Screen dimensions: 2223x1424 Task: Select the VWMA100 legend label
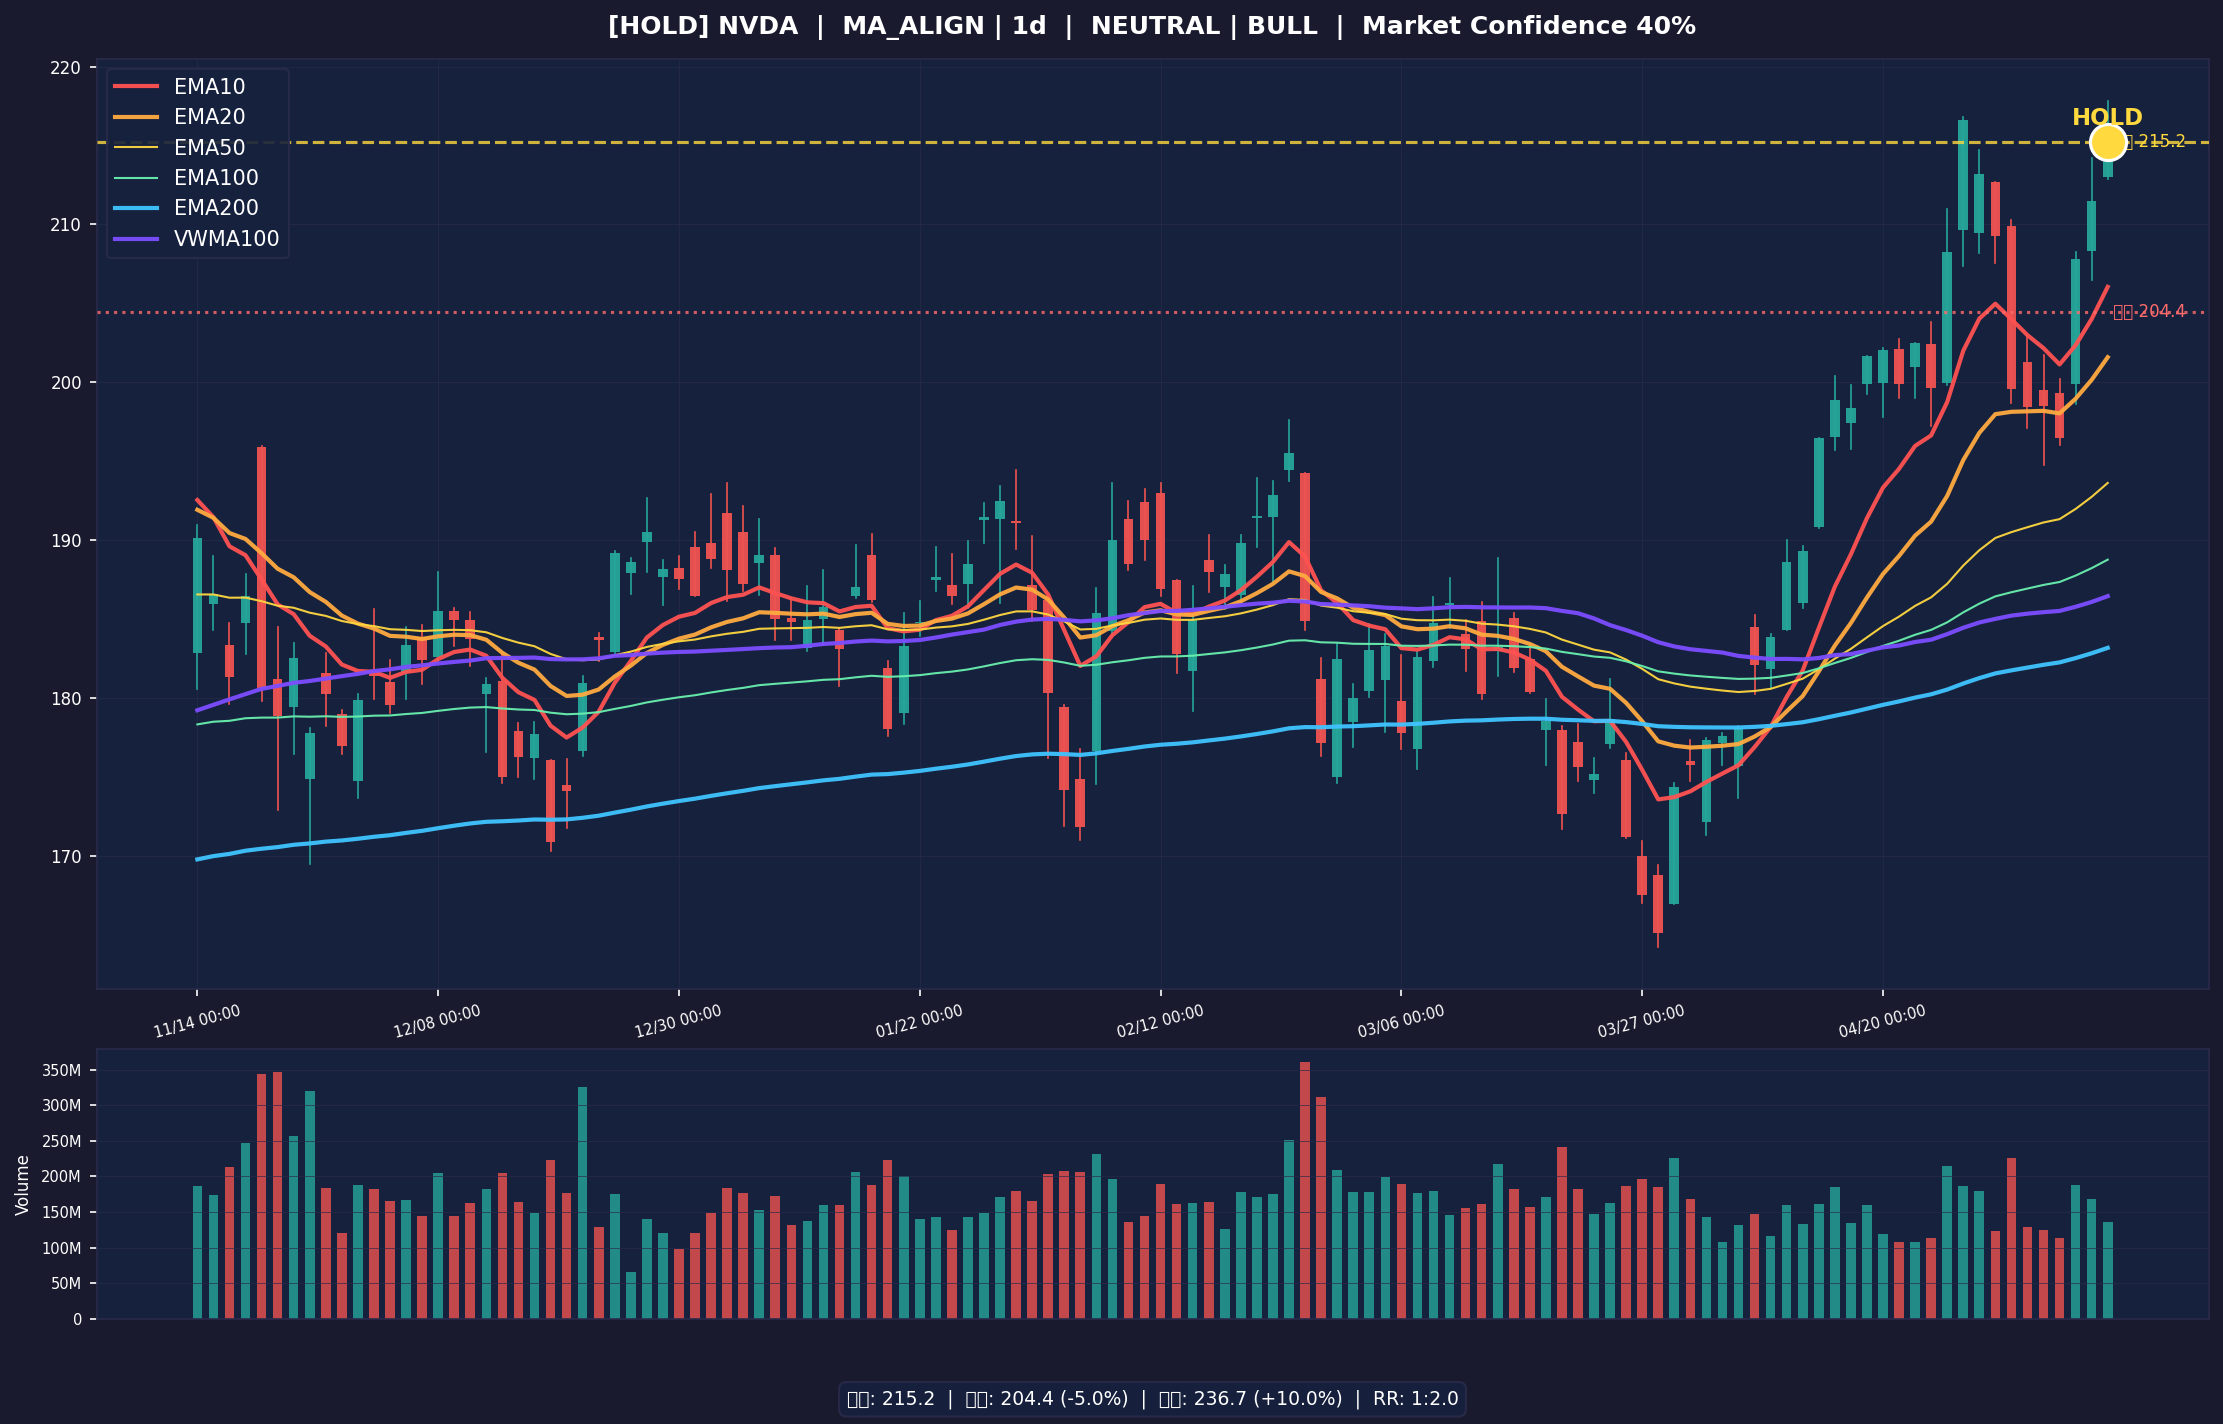point(227,240)
